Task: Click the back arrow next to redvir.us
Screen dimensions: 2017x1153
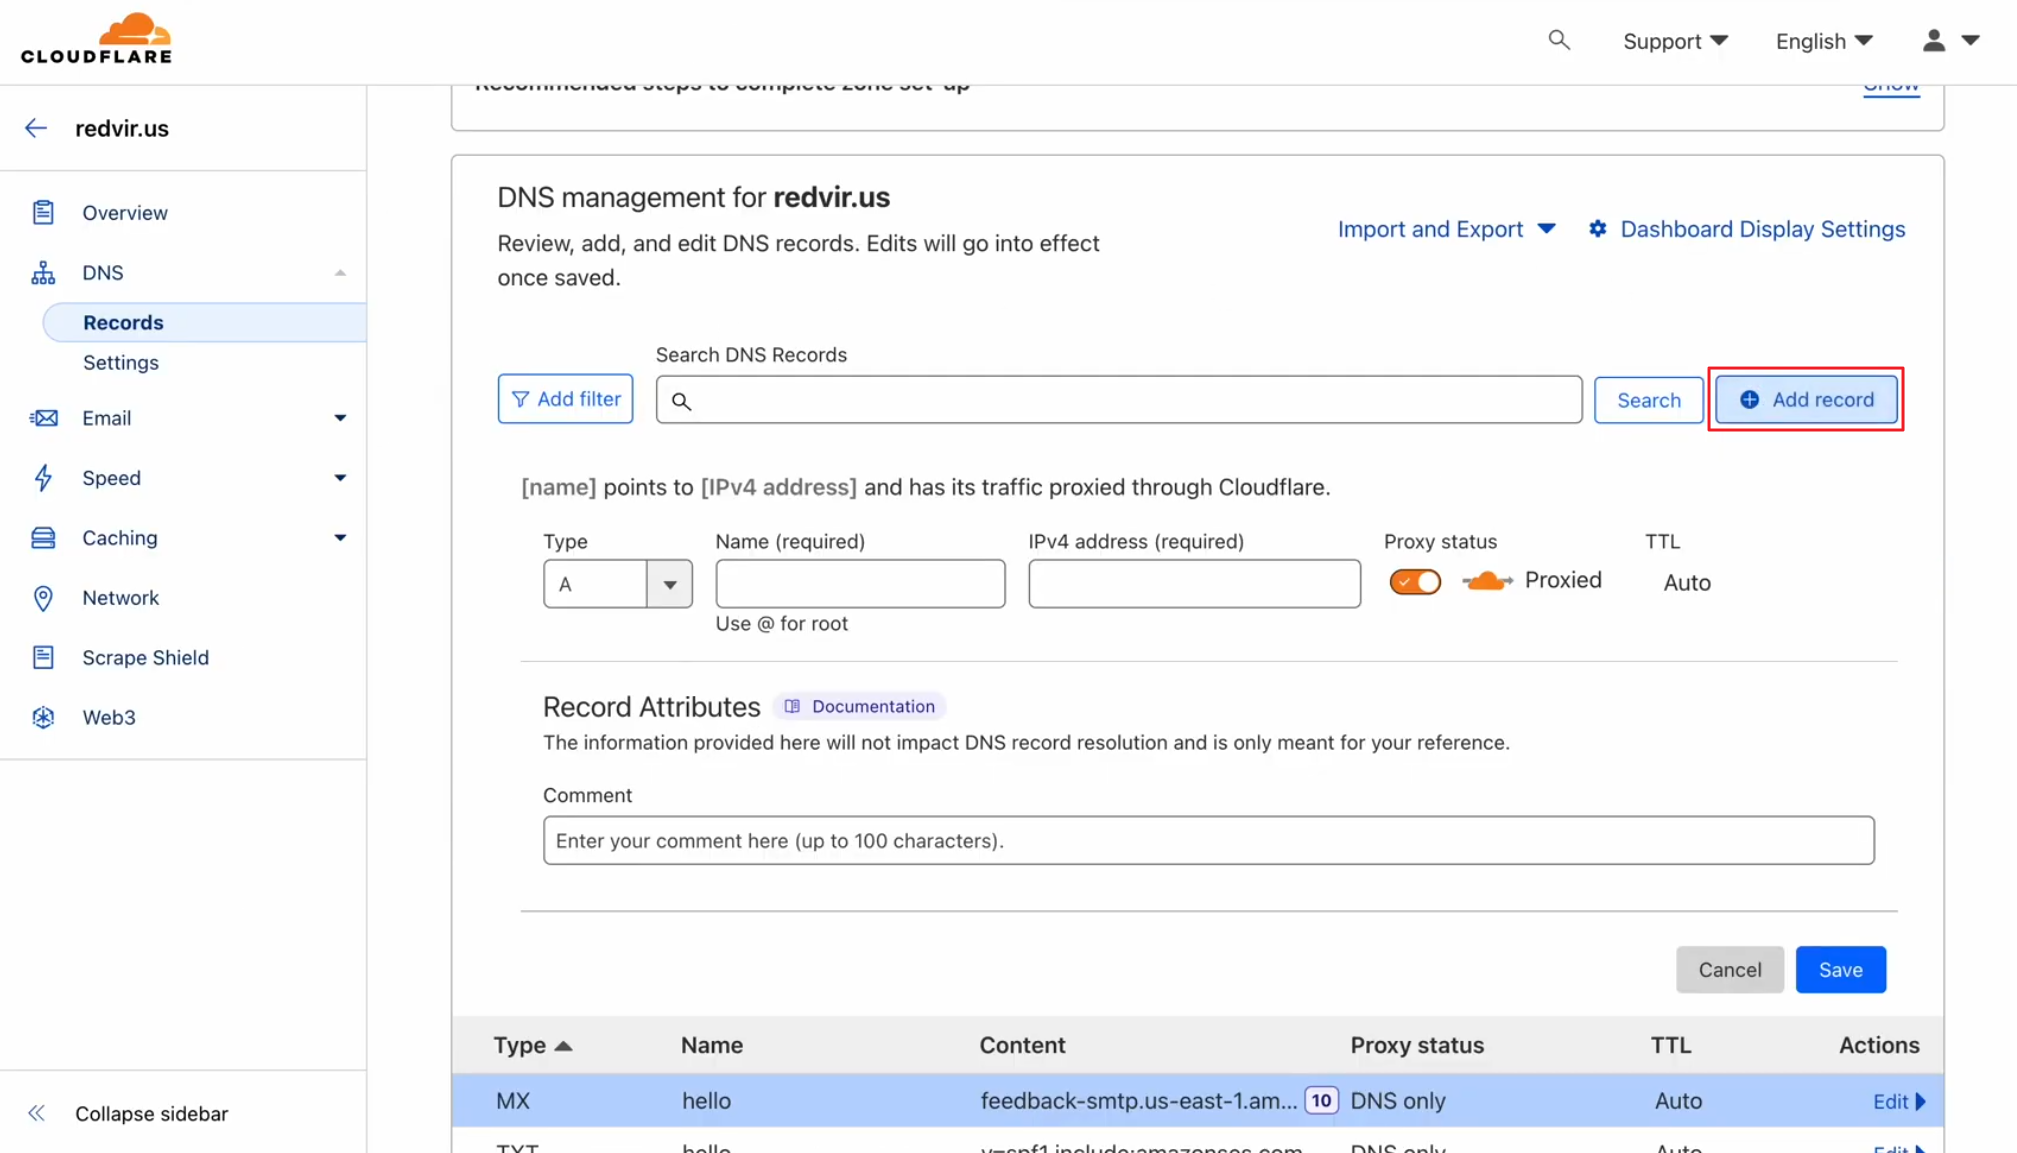Action: click(x=36, y=128)
